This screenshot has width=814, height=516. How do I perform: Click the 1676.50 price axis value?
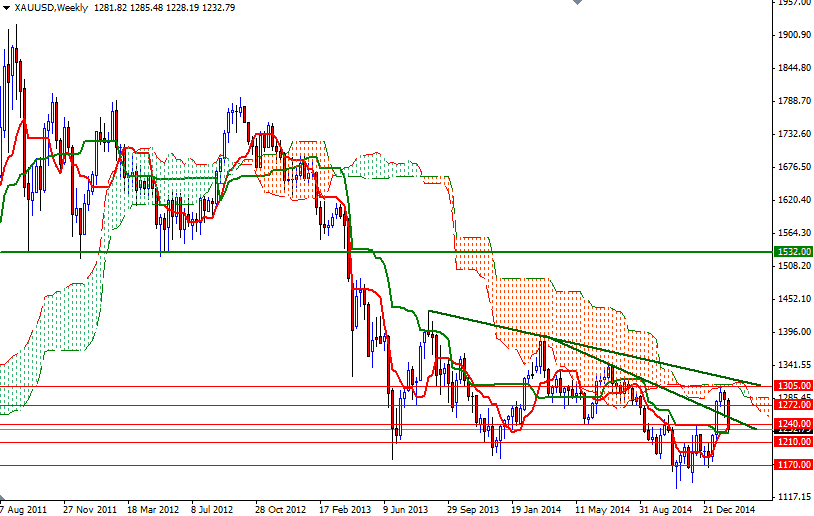pos(795,167)
